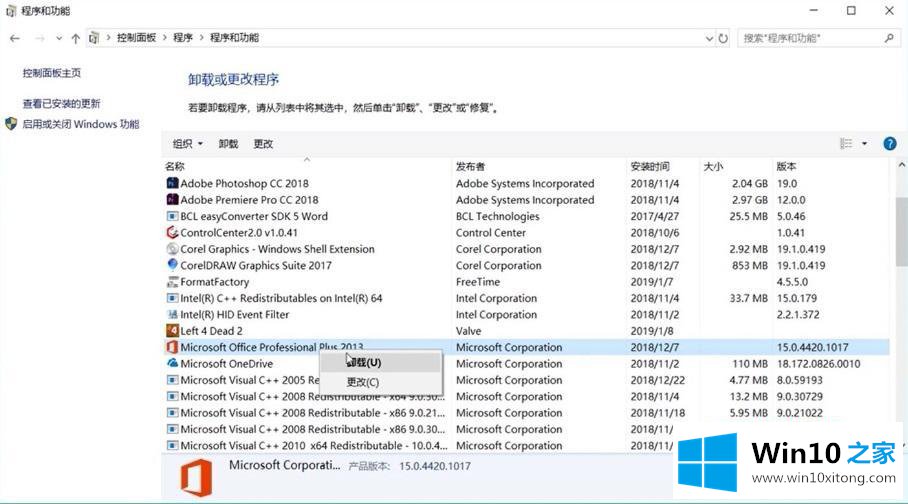This screenshot has width=908, height=504.
Task: Click the Microsoft OneDrive cloud icon
Action: click(x=172, y=363)
